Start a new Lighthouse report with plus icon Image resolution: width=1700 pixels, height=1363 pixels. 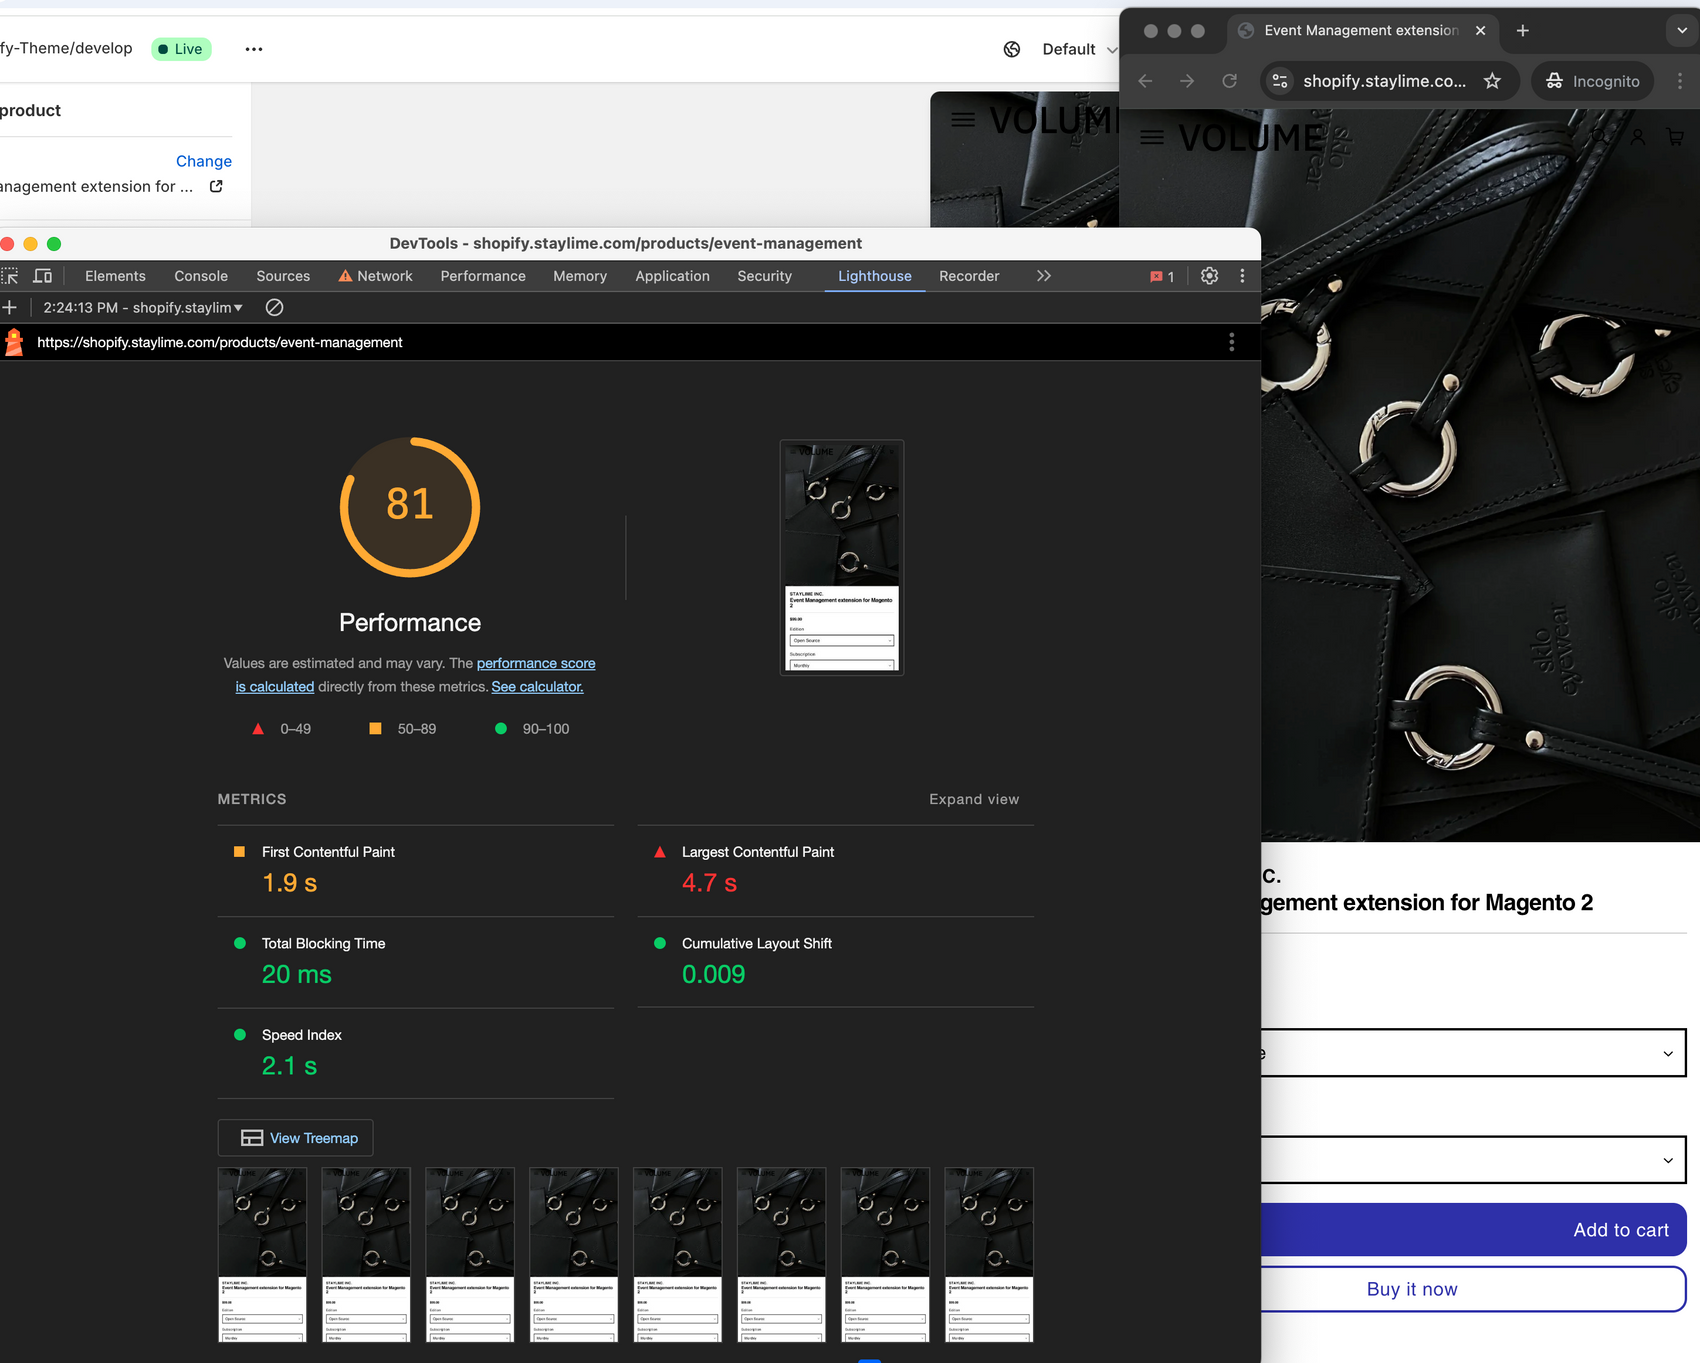click(10, 307)
